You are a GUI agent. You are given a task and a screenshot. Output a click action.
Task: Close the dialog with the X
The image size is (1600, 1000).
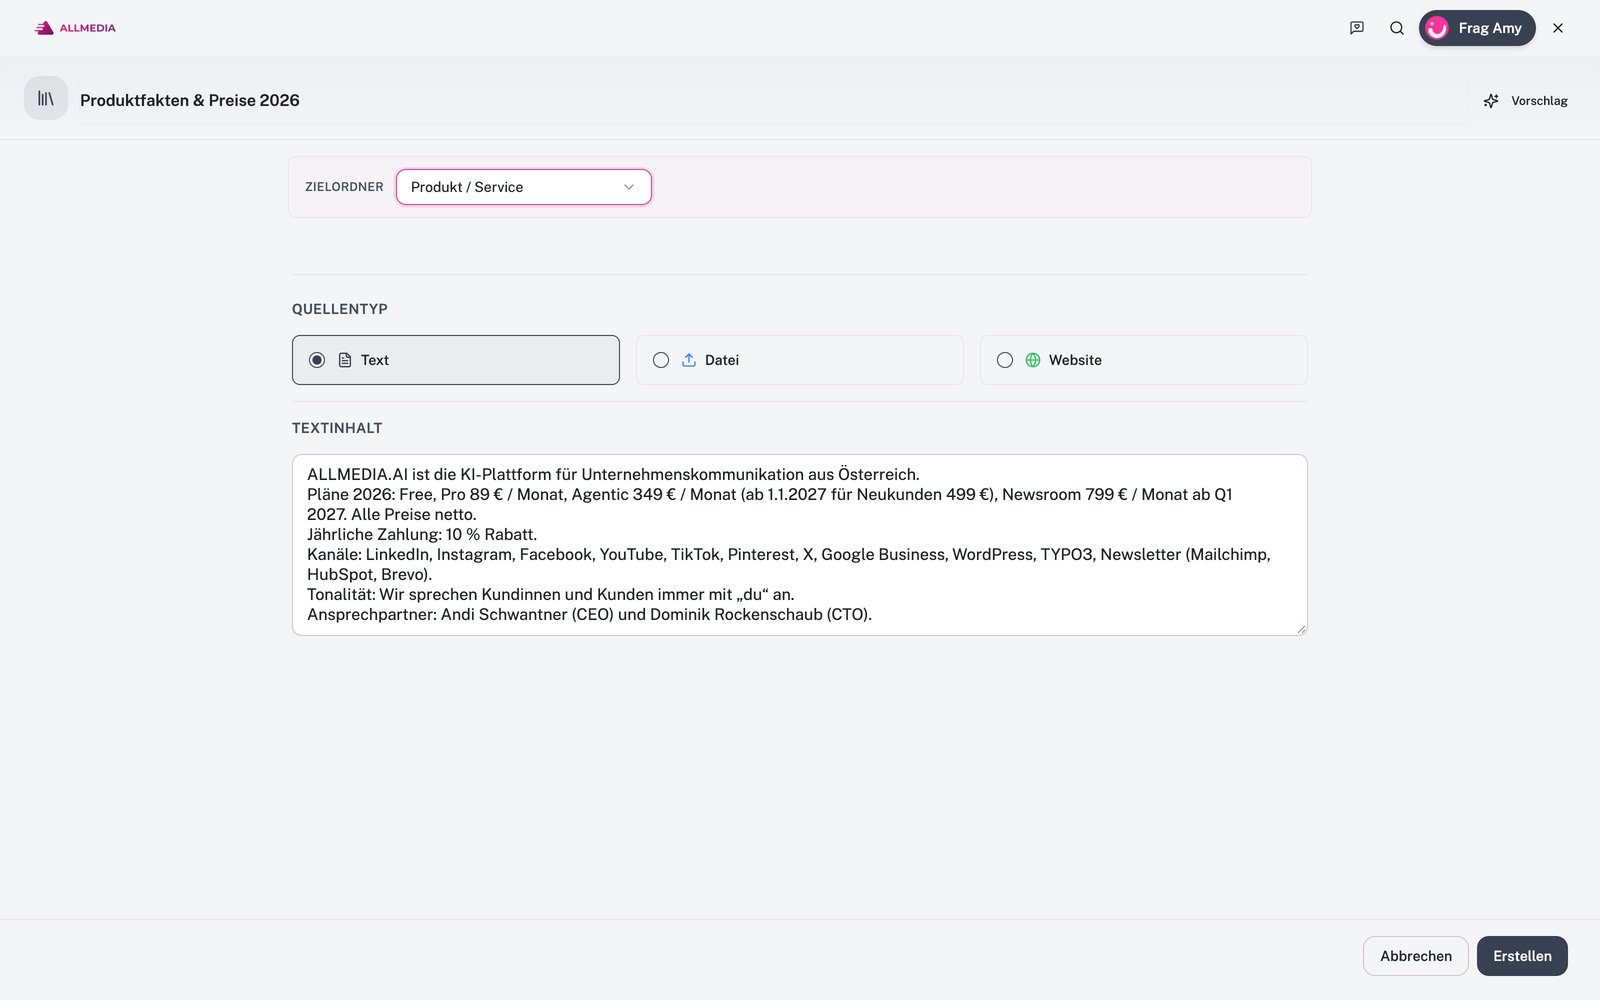tap(1558, 28)
